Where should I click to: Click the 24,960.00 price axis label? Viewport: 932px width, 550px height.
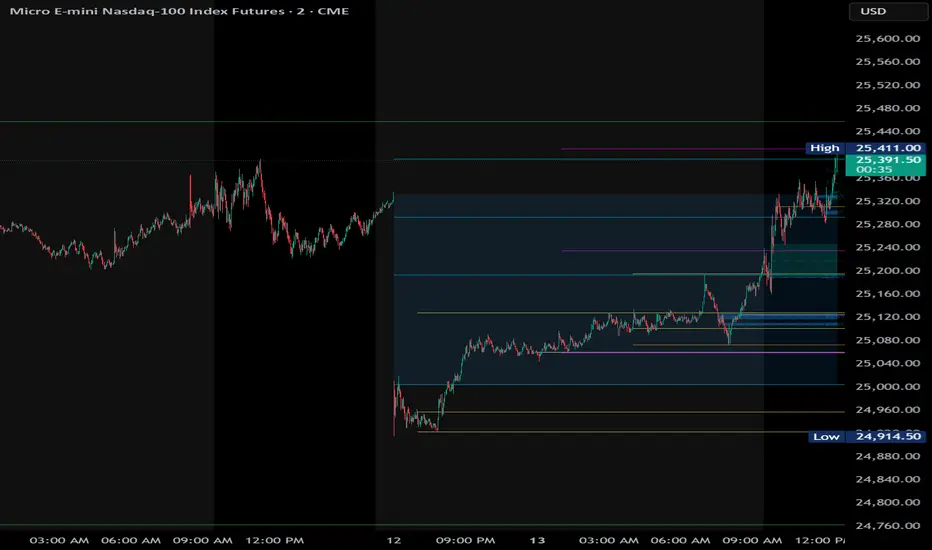pos(887,410)
